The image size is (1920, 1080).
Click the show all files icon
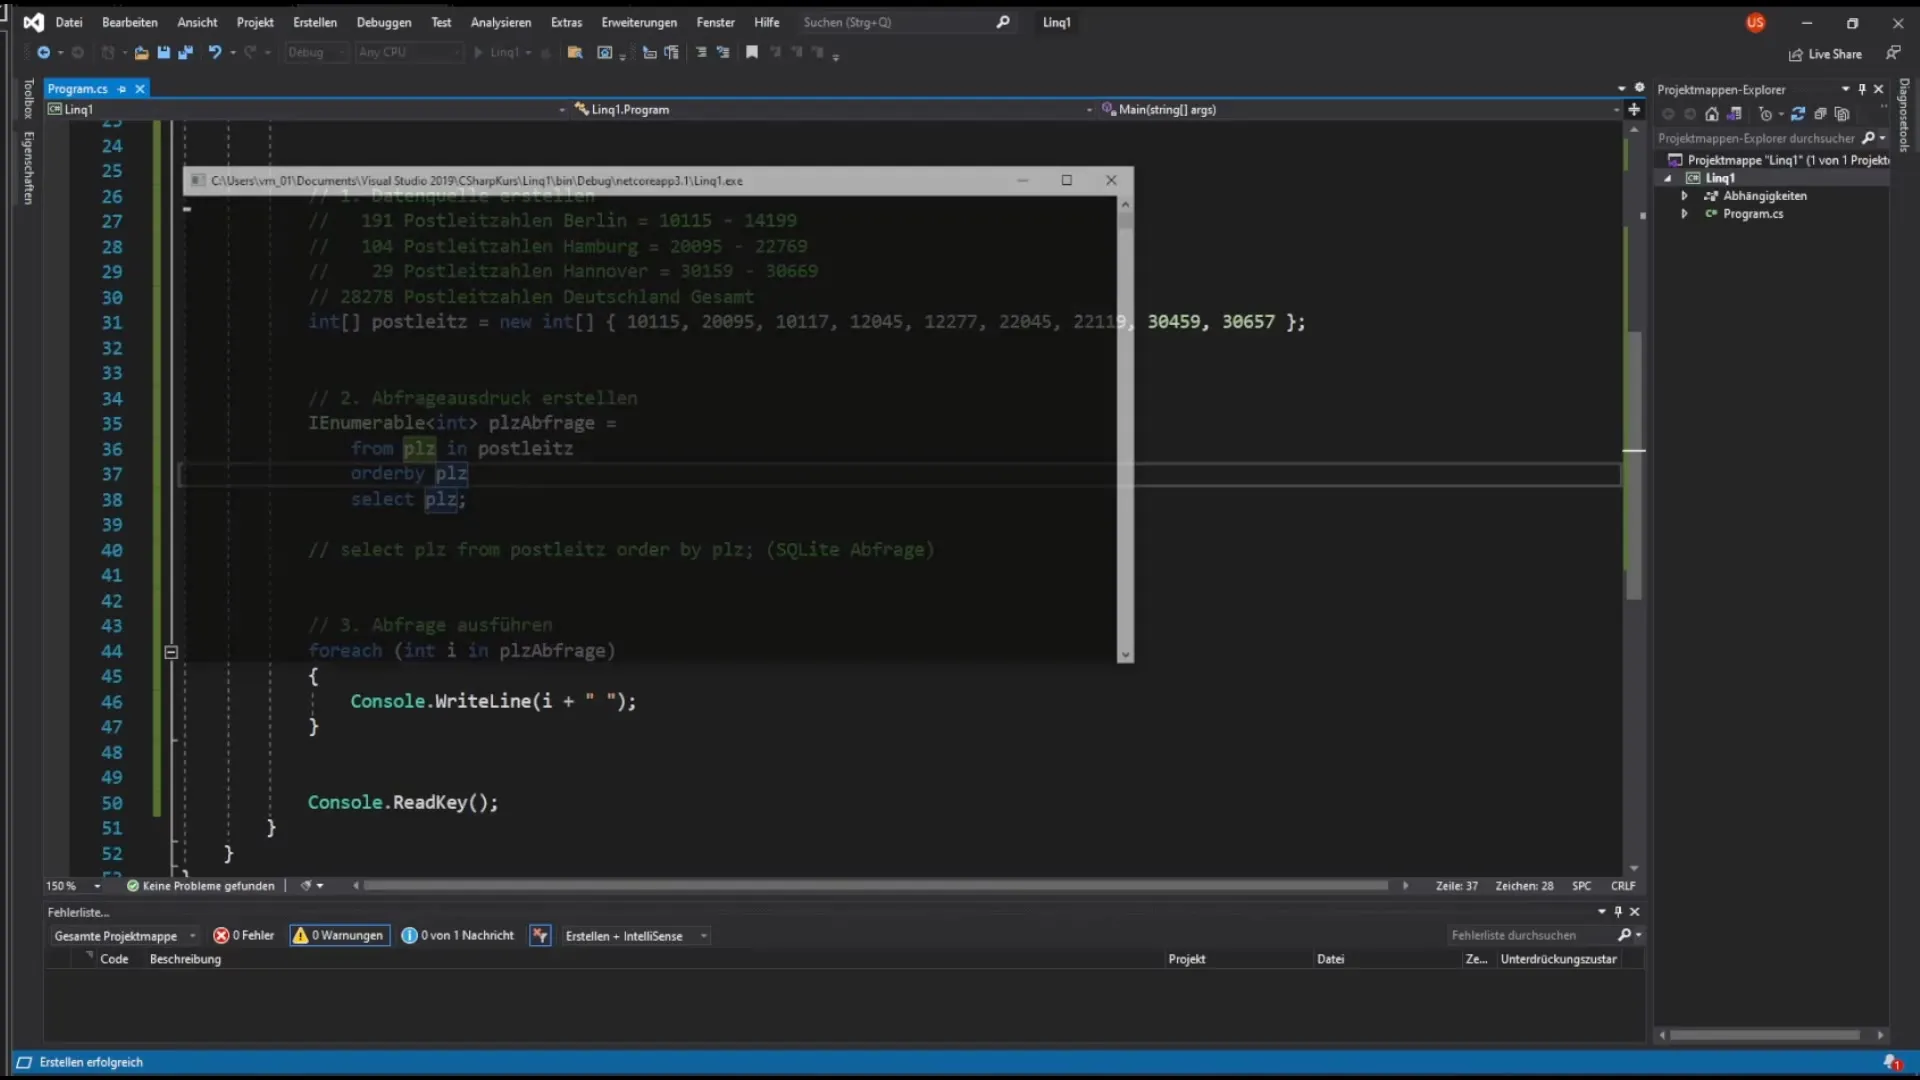pos(1842,114)
